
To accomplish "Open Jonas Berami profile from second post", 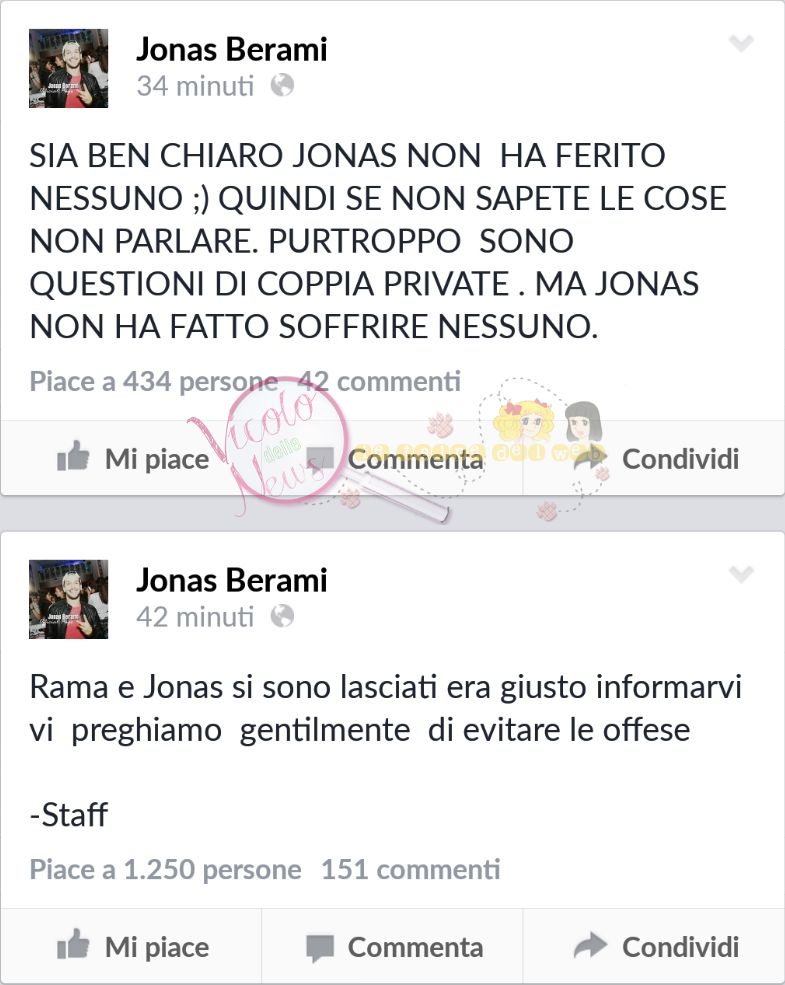I will click(x=232, y=580).
